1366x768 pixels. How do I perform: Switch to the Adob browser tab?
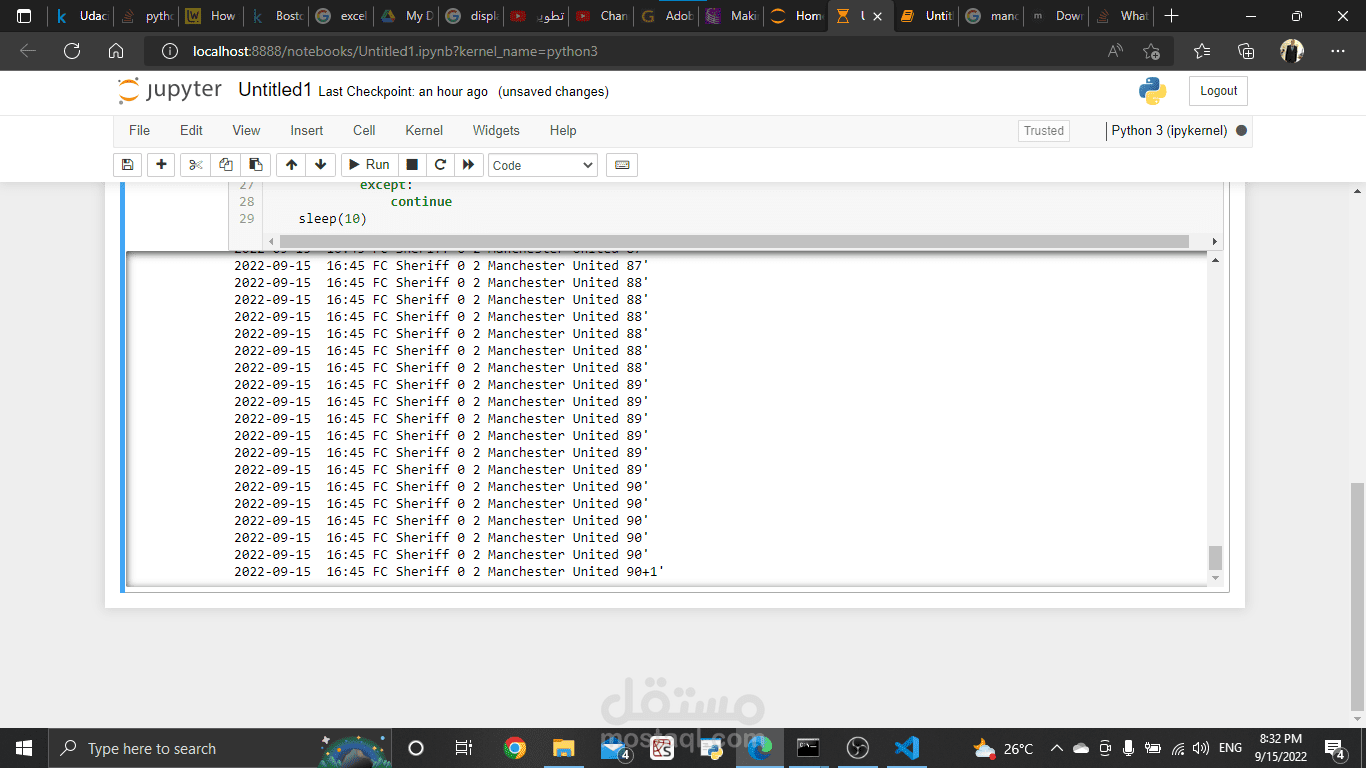(x=668, y=16)
